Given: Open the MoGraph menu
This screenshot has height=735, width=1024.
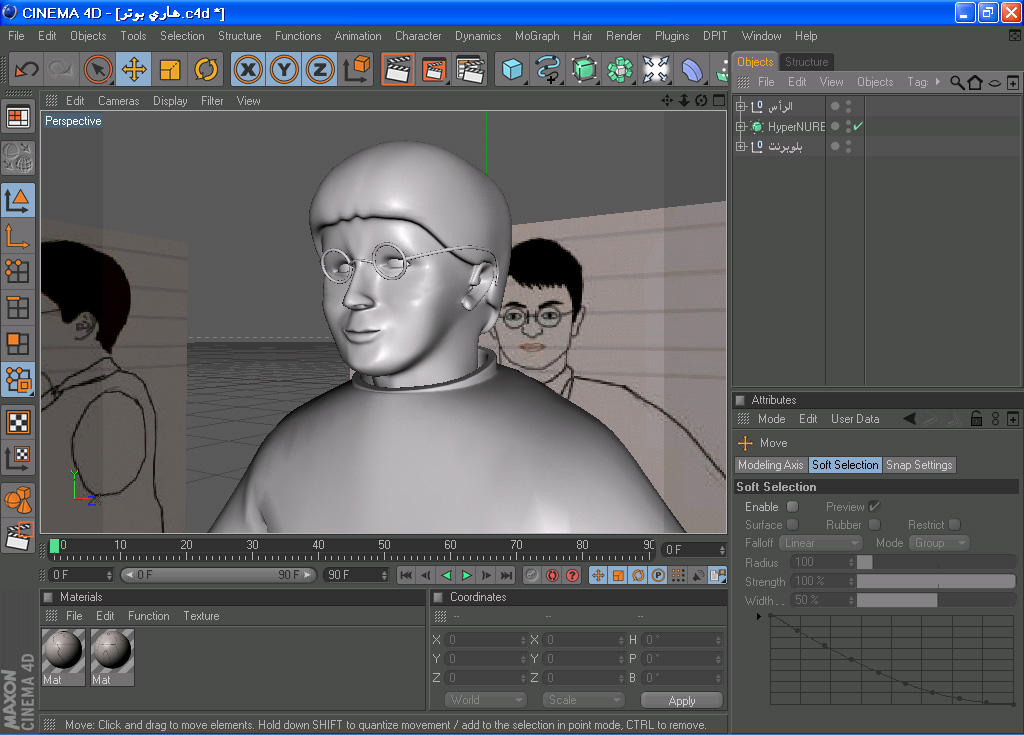Looking at the screenshot, I should [x=537, y=36].
